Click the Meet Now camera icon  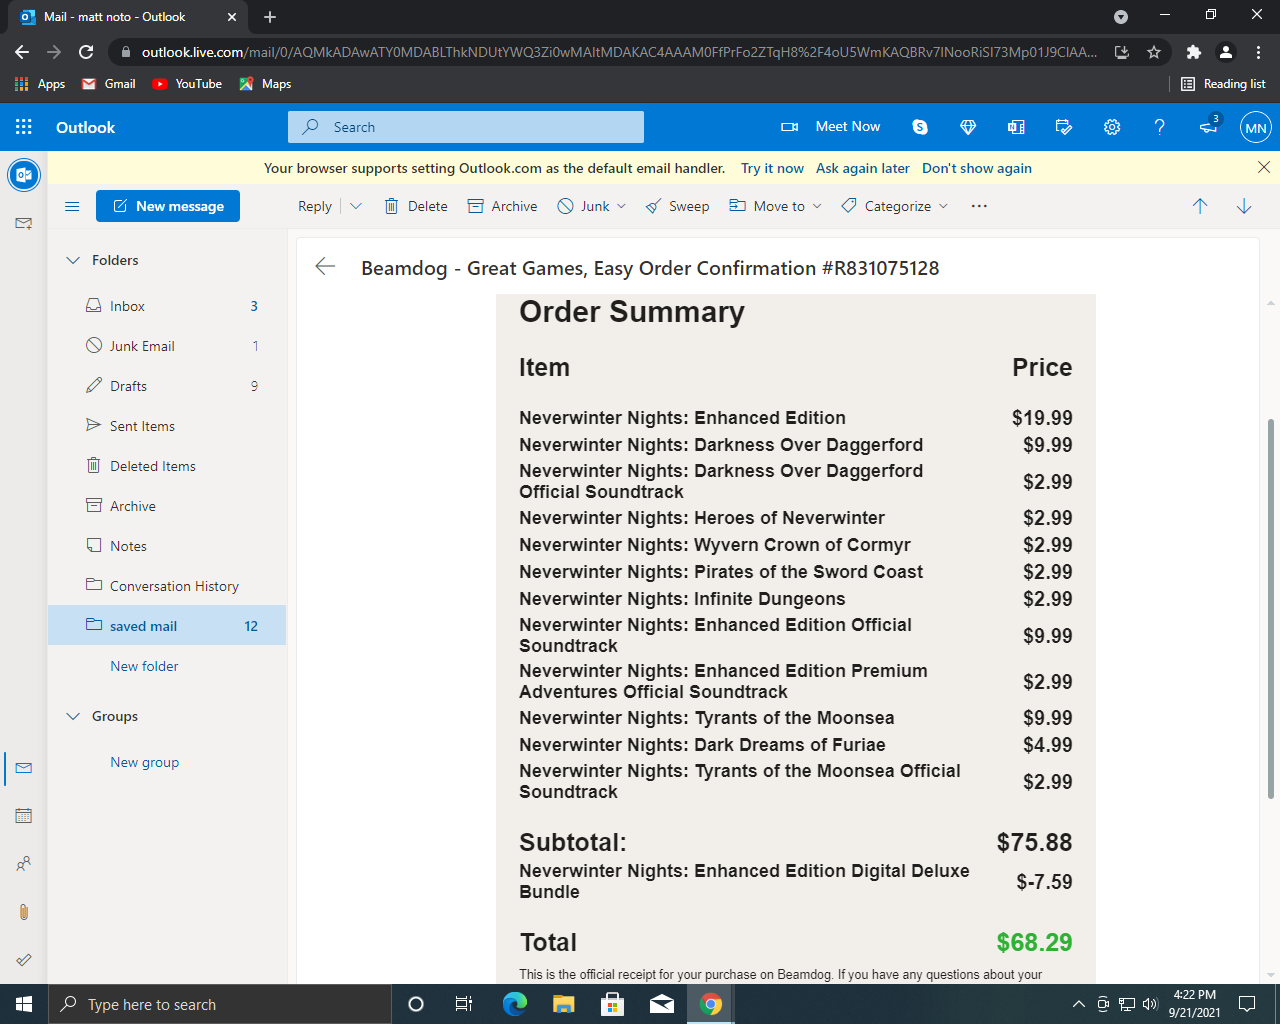pos(789,127)
